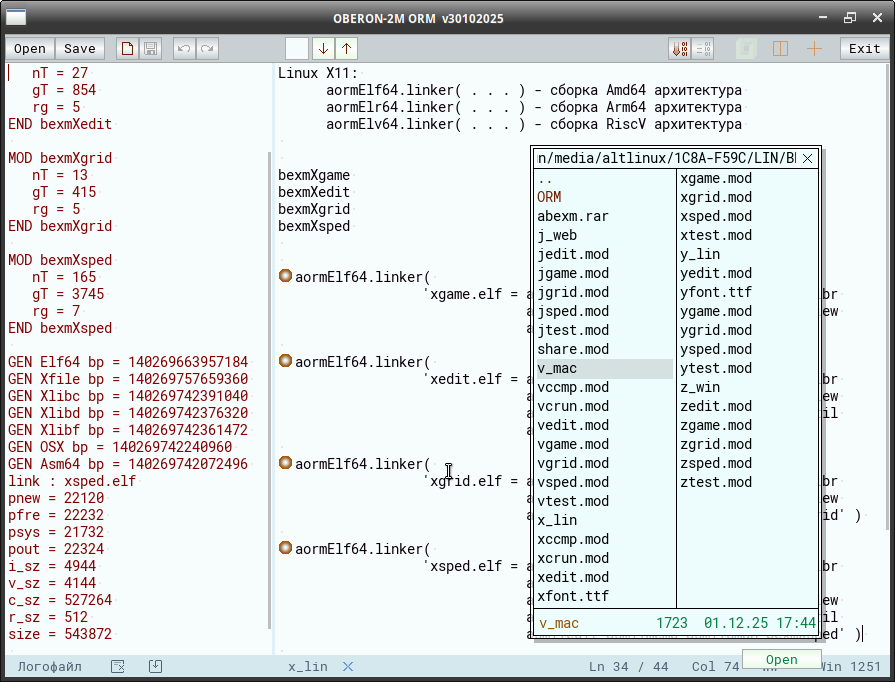The height and width of the screenshot is (682, 895).
Task: Click the redo arrow icon
Action: 207,49
